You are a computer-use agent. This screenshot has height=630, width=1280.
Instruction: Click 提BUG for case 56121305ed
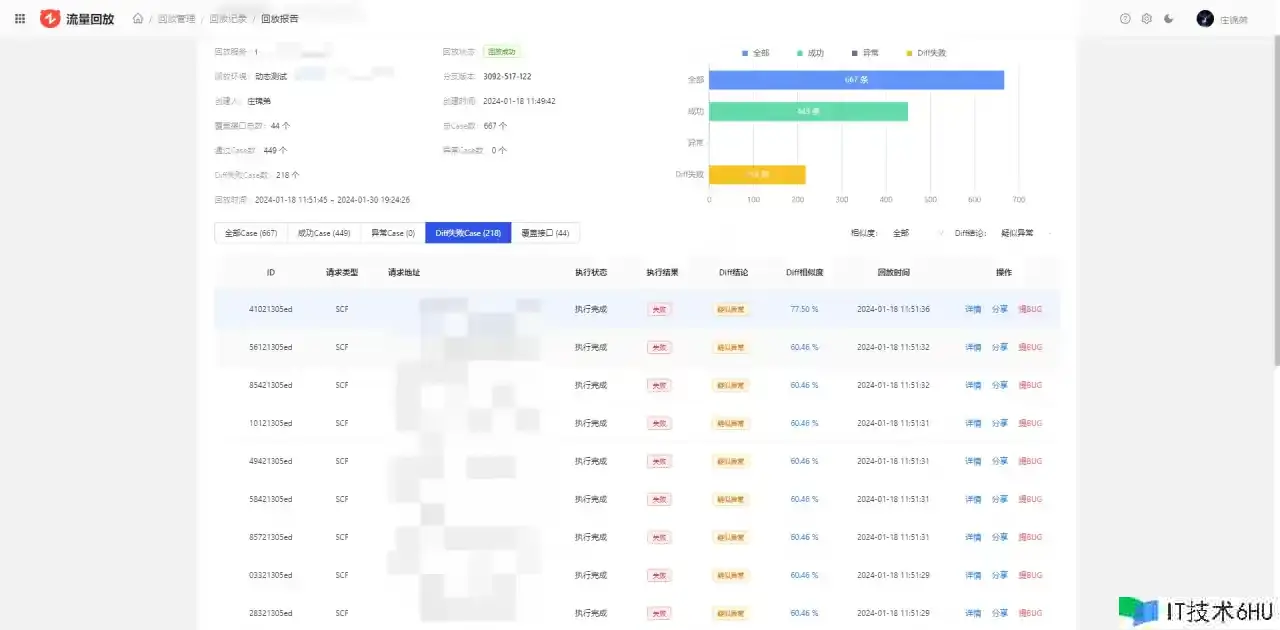pyautogui.click(x=1030, y=347)
